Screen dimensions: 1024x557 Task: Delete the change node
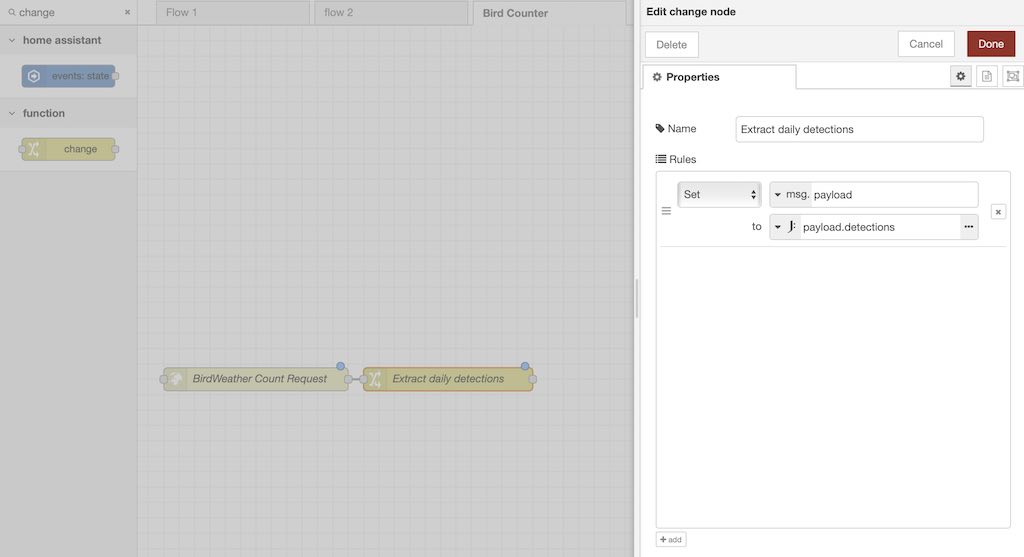(x=671, y=45)
